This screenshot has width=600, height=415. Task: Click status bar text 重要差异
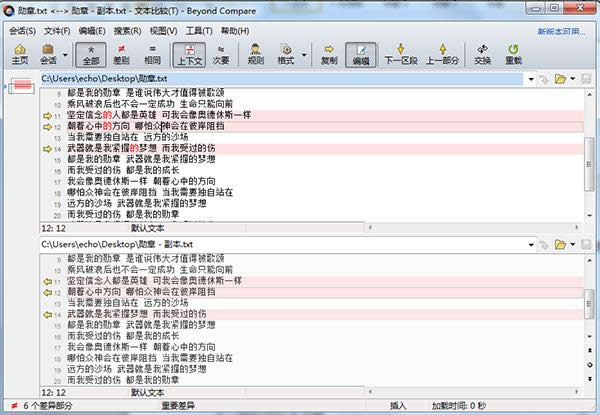(178, 405)
